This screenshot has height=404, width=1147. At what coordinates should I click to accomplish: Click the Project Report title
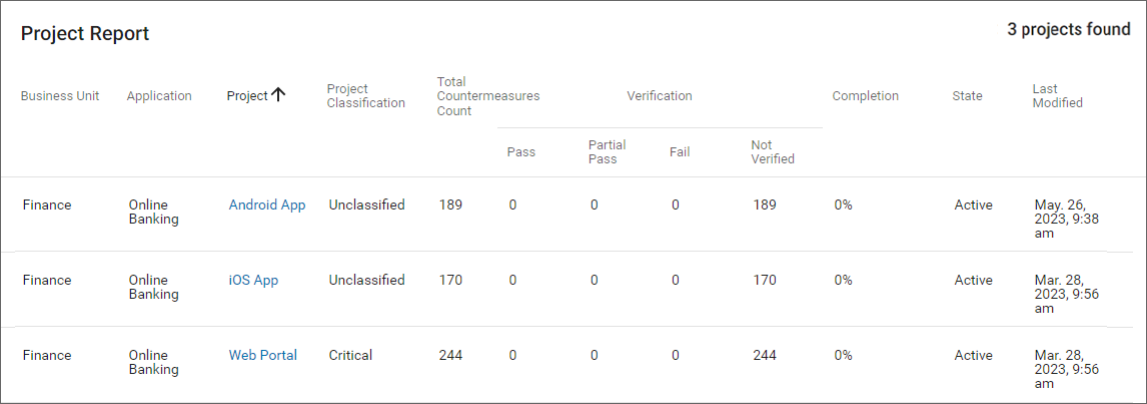[85, 33]
